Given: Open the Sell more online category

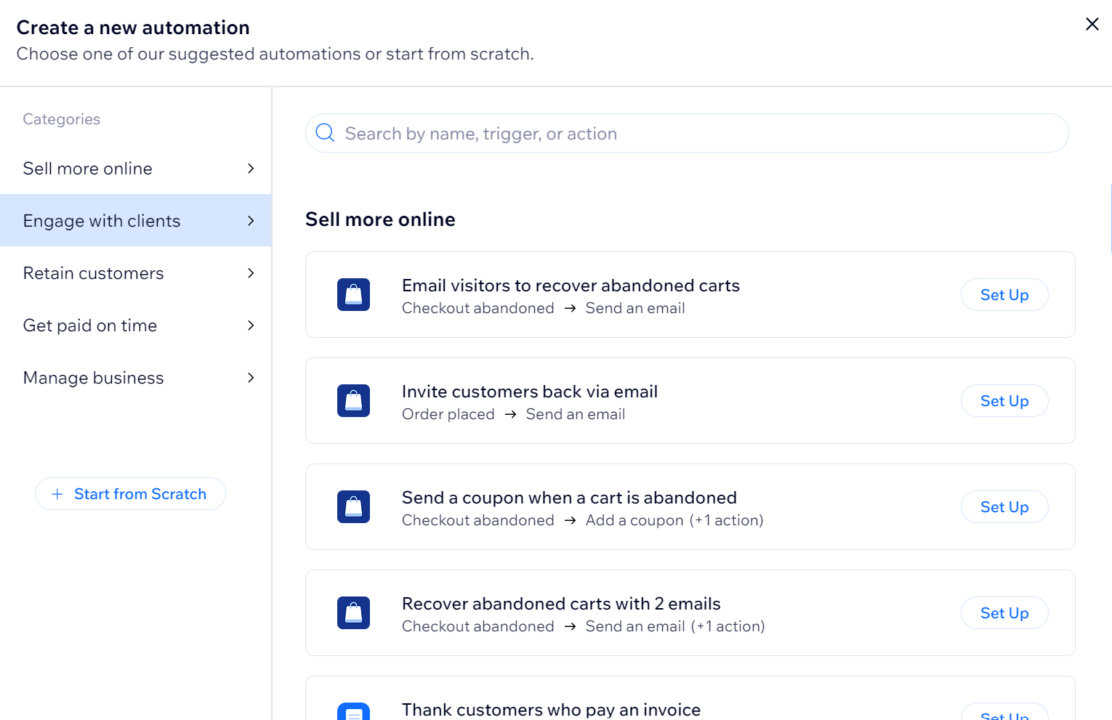Looking at the screenshot, I should click(88, 169).
